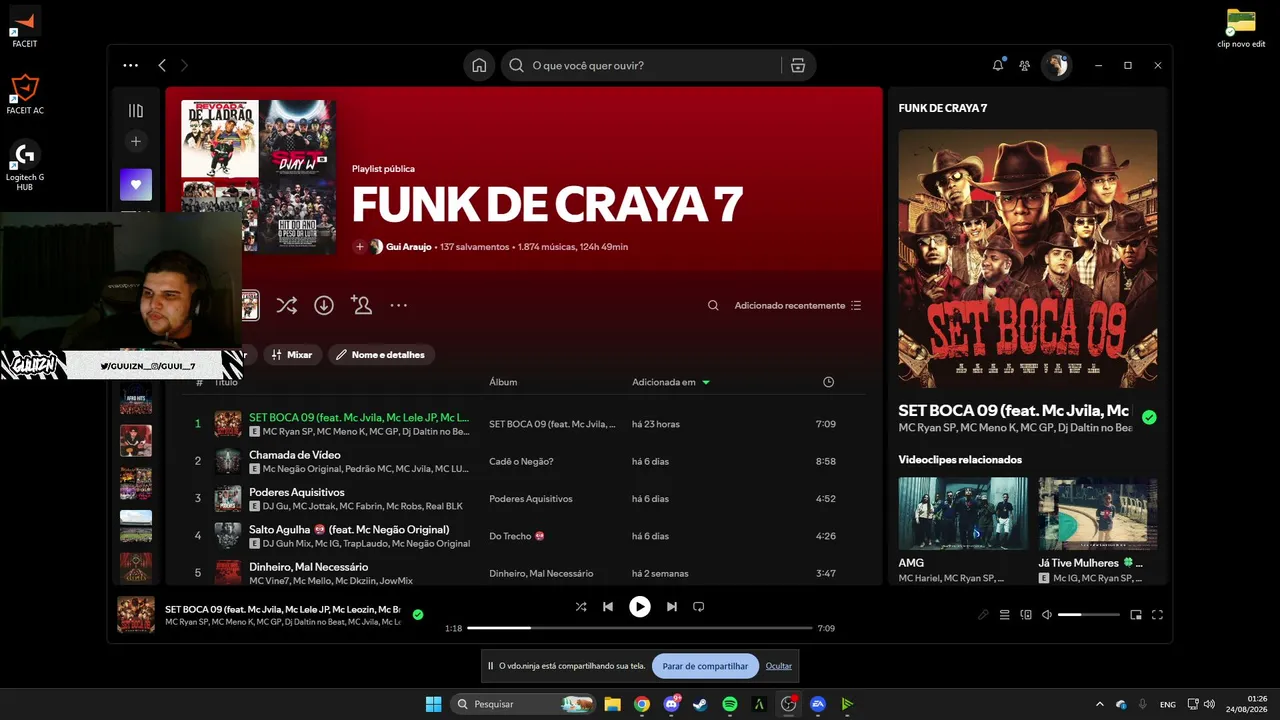Sort by the 'Adicionada em' column

click(671, 382)
